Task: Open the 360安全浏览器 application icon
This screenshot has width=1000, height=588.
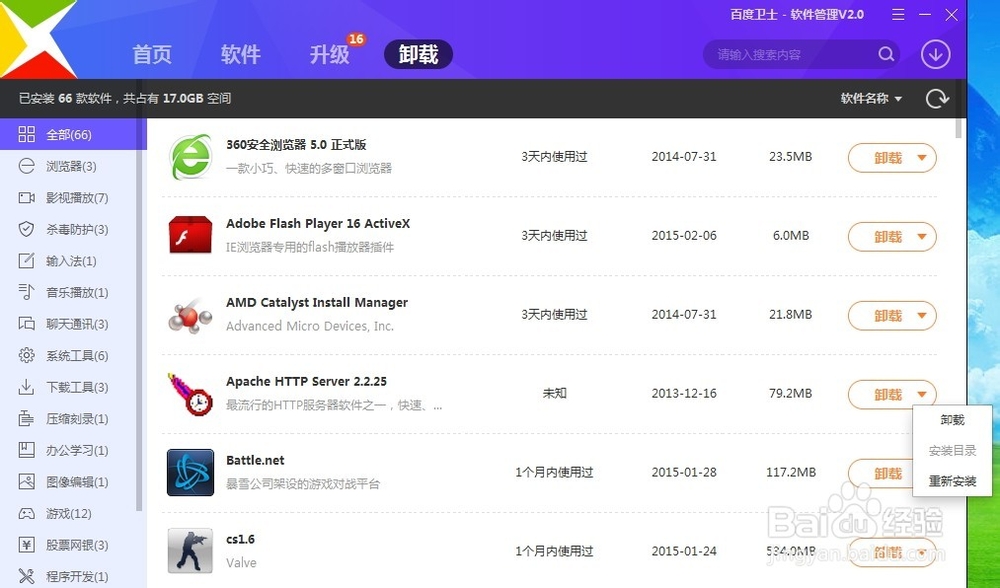Action: coord(190,157)
